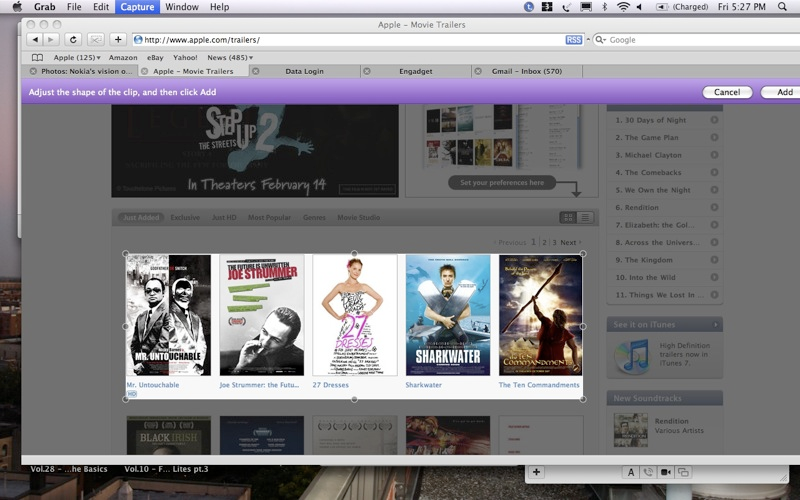Open the Amazon bookmark
800x500 pixels.
[123, 58]
